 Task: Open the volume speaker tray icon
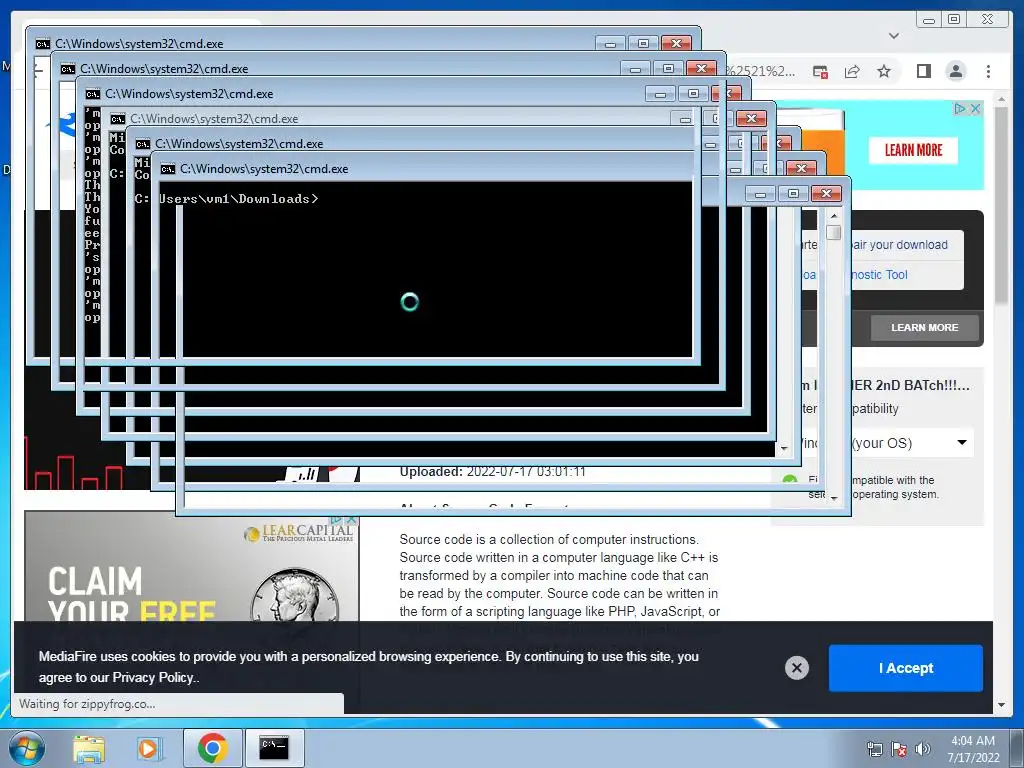pos(923,749)
